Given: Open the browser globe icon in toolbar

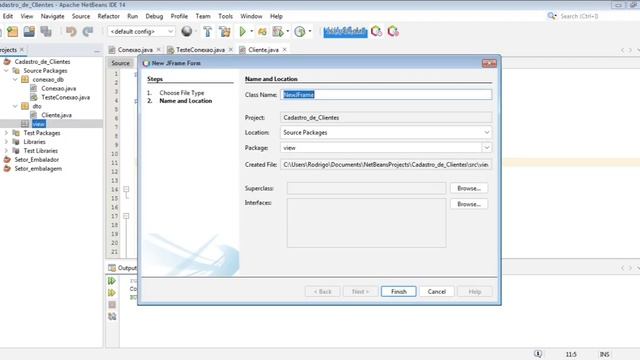Looking at the screenshot, I should point(187,31).
